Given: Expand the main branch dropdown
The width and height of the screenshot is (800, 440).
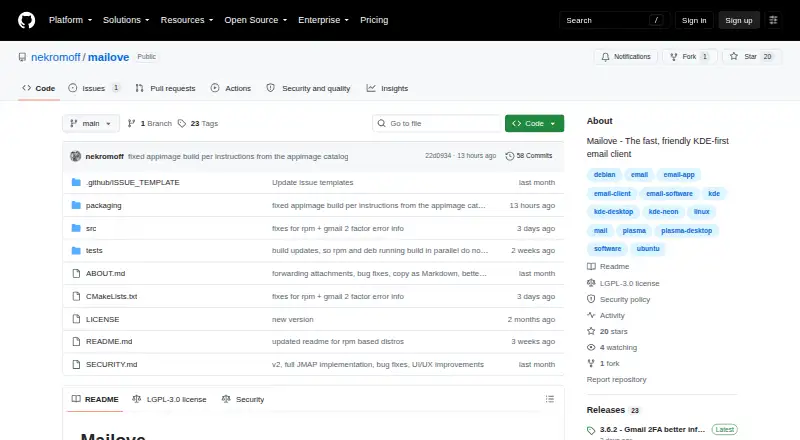Looking at the screenshot, I should coord(91,124).
